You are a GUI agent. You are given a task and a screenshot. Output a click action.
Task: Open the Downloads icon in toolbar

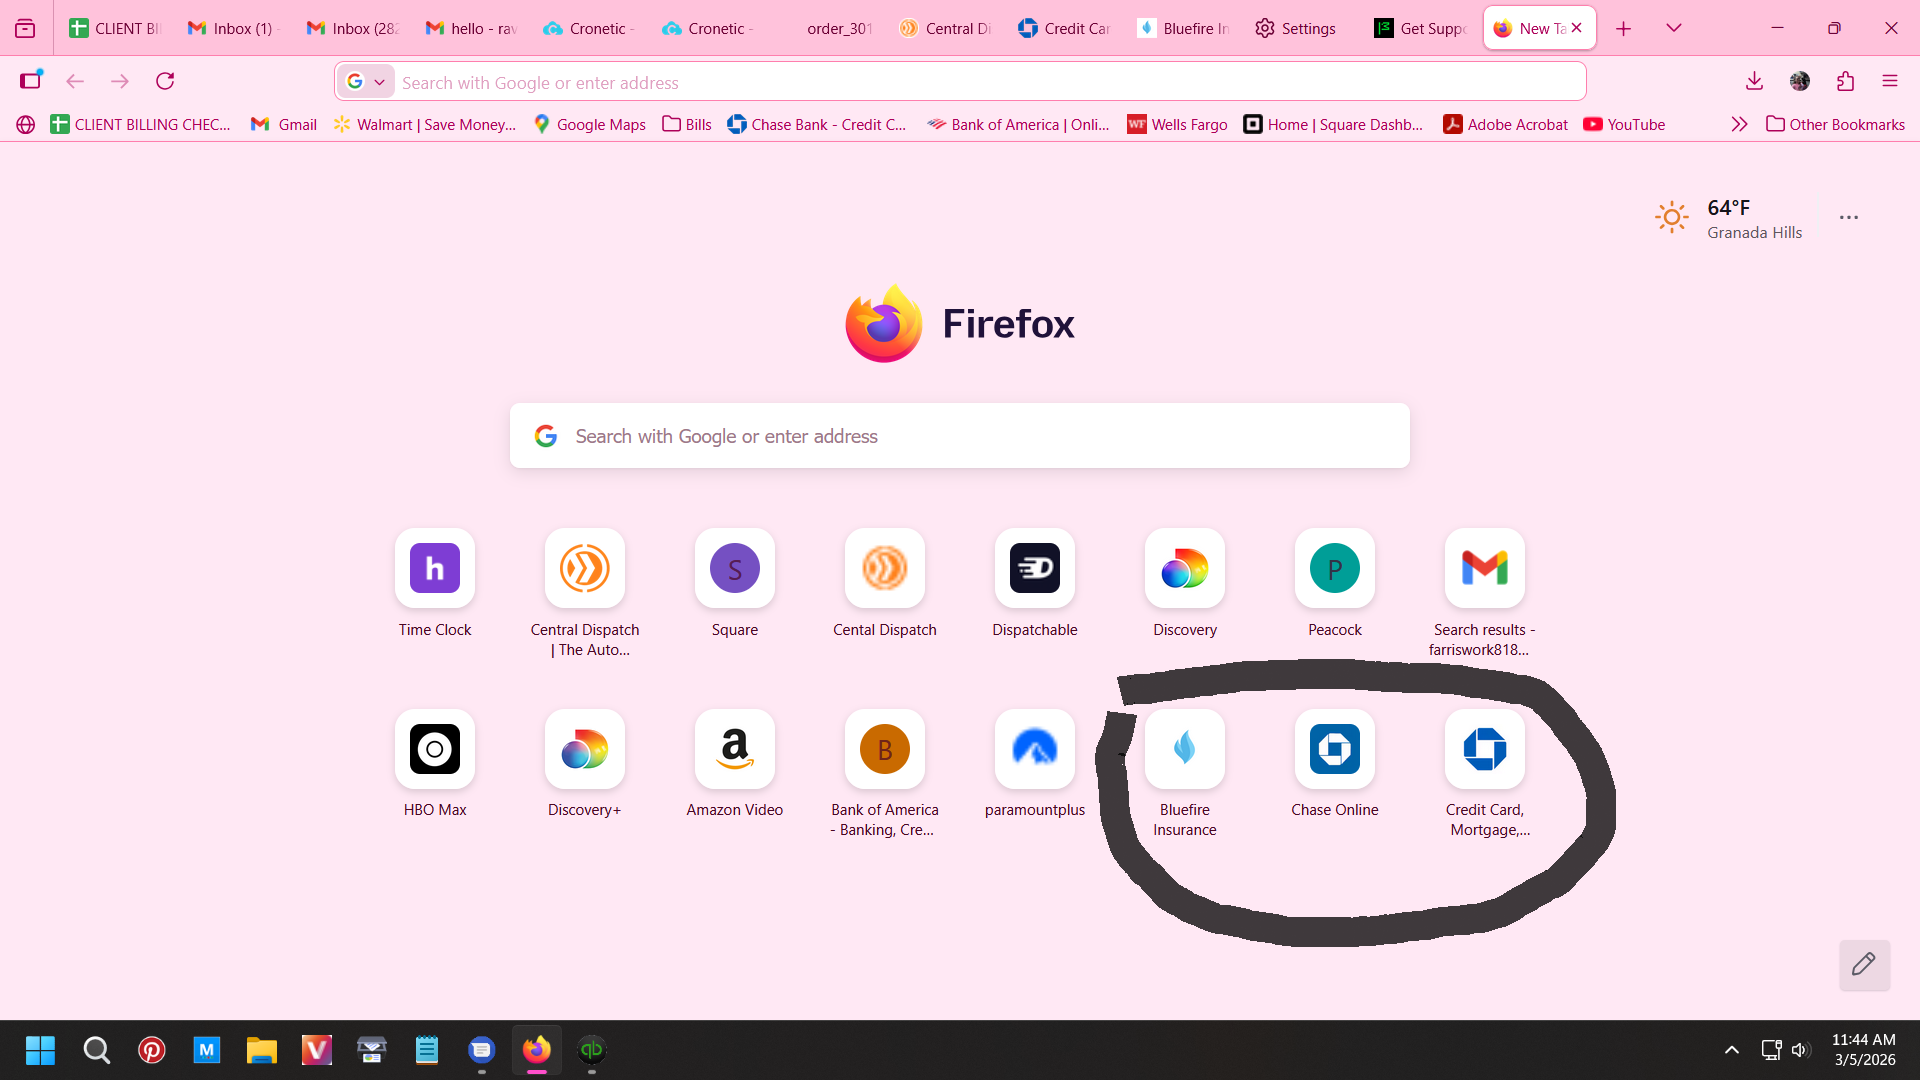click(x=1754, y=81)
